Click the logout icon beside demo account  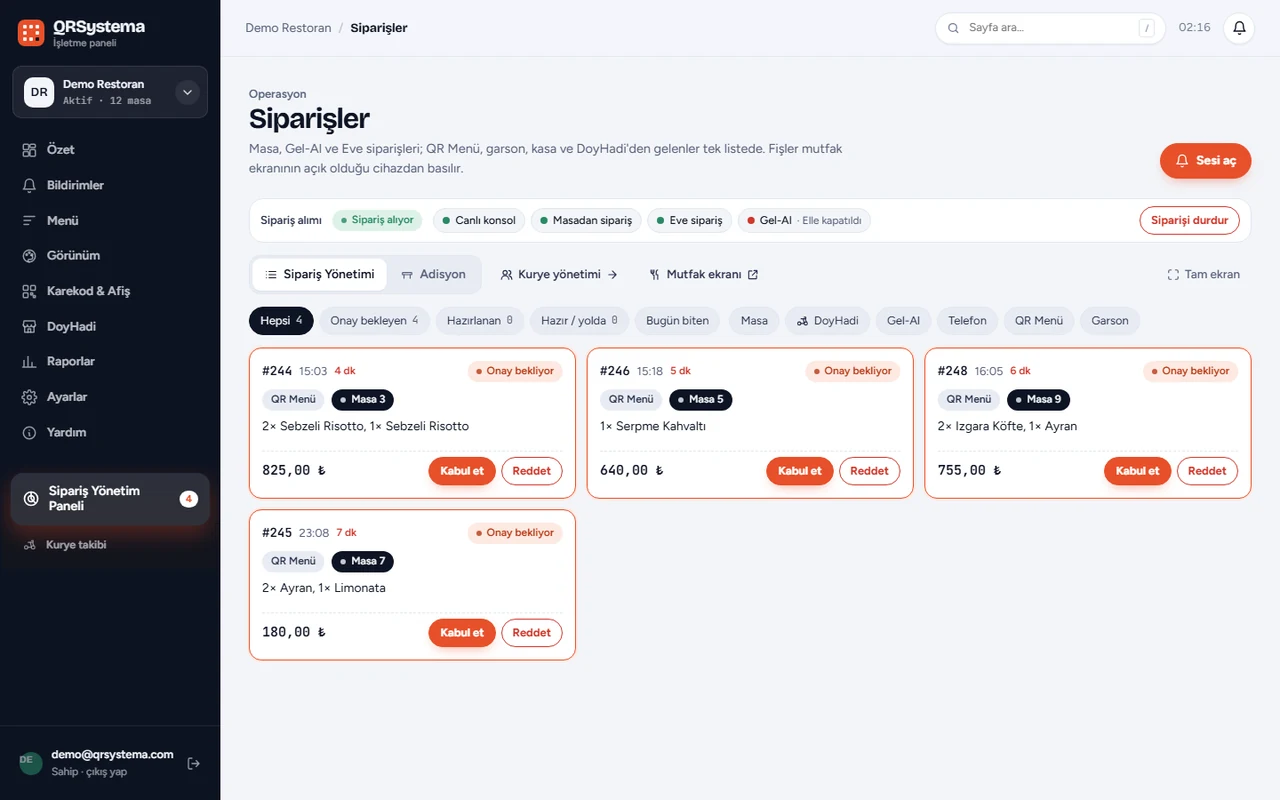click(194, 763)
